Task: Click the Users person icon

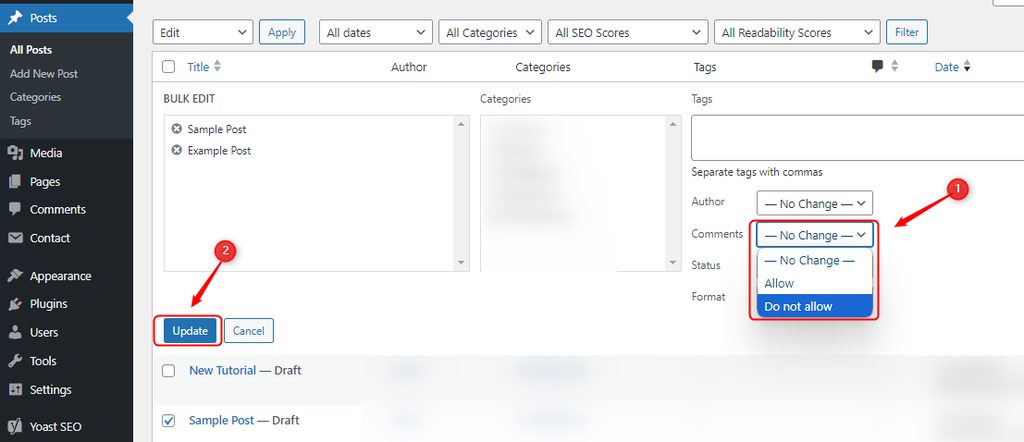Action: click(x=15, y=332)
